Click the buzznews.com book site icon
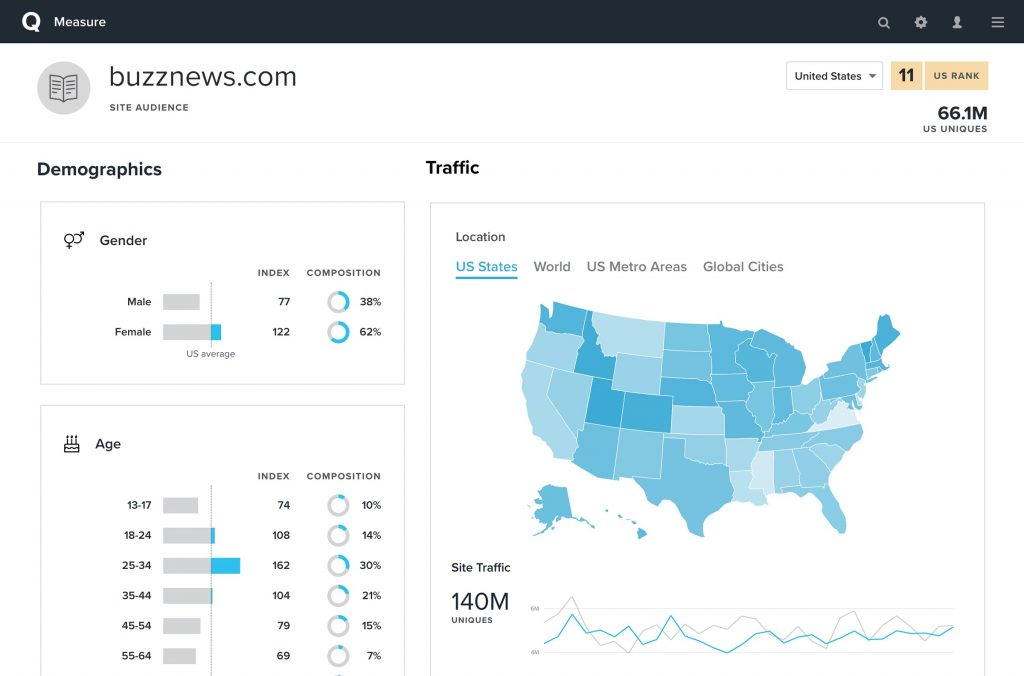 click(63, 88)
